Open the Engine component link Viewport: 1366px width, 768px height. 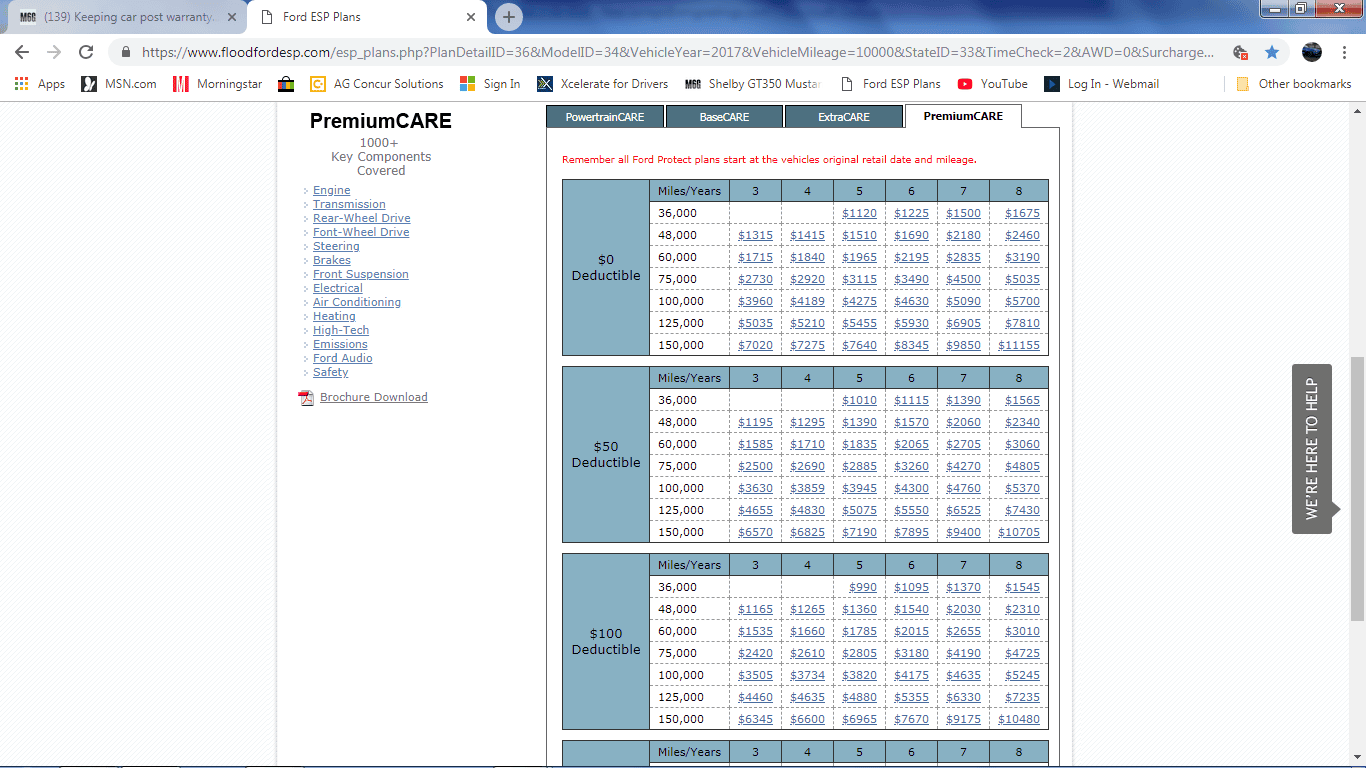[331, 190]
